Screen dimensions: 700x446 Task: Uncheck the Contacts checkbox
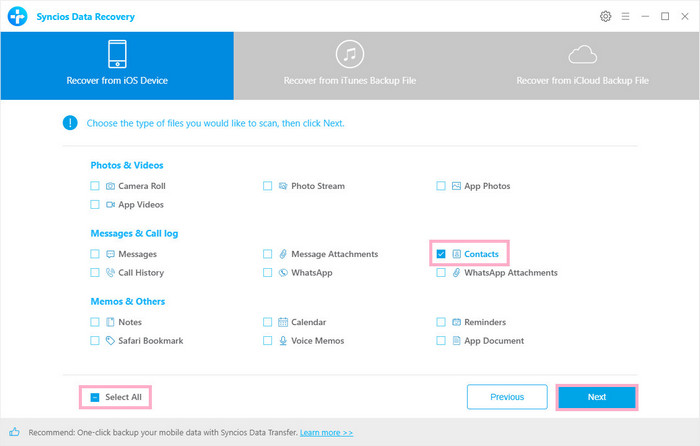point(441,254)
